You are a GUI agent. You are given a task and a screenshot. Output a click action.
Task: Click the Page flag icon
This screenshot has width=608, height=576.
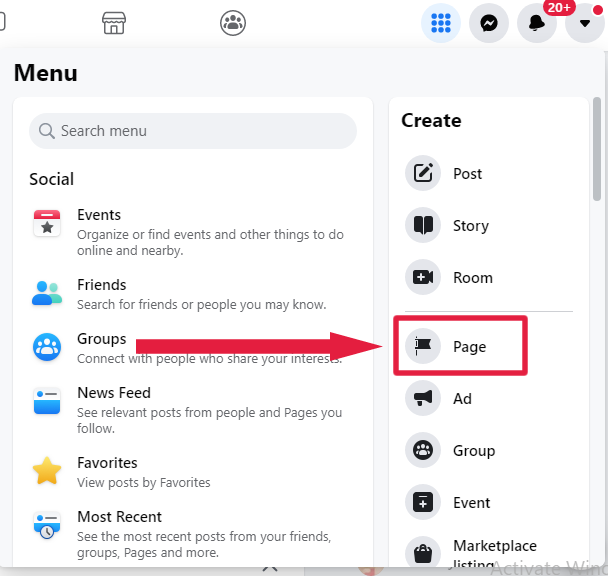[x=423, y=346]
